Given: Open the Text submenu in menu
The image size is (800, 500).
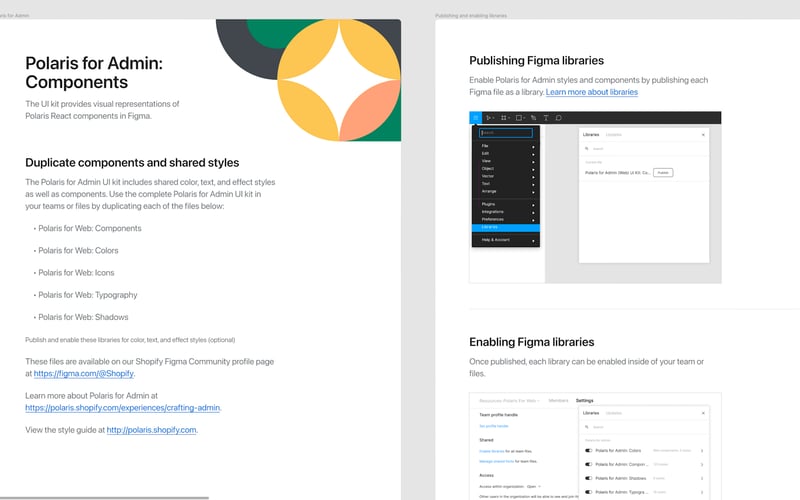Looking at the screenshot, I should click(x=506, y=184).
